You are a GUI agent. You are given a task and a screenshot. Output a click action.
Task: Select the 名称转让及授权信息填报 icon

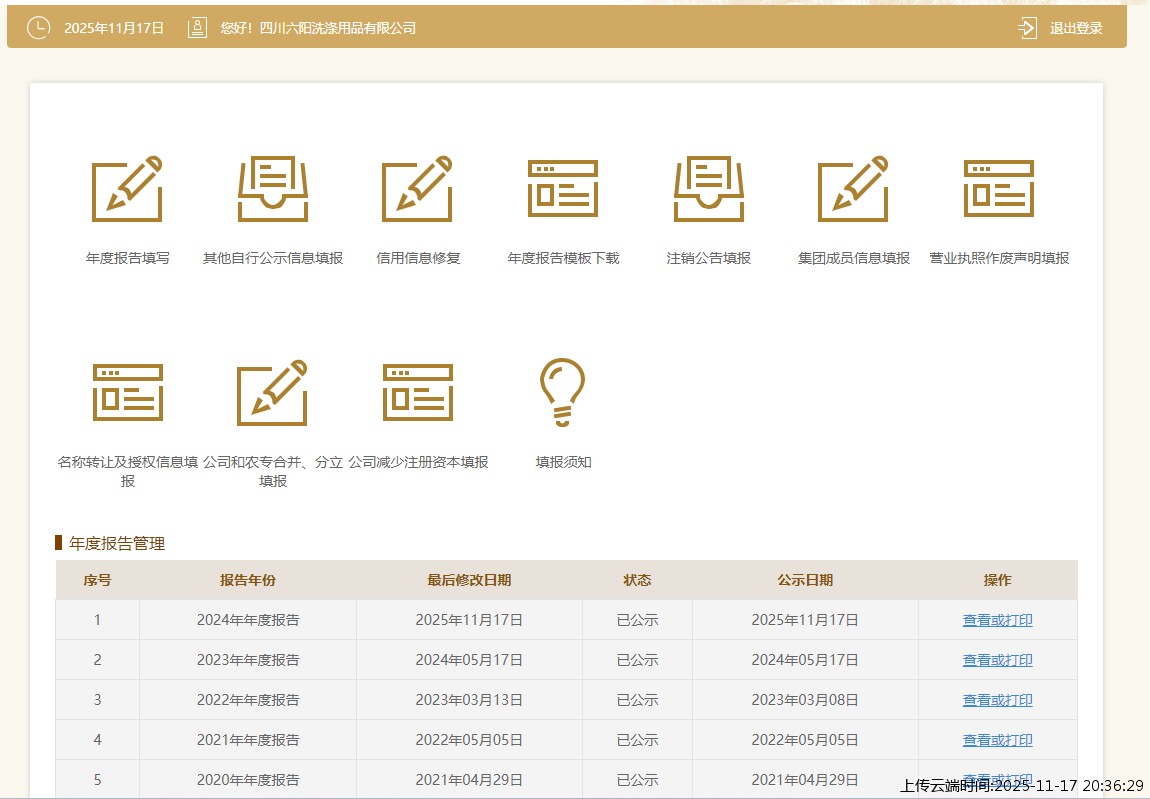[x=127, y=393]
